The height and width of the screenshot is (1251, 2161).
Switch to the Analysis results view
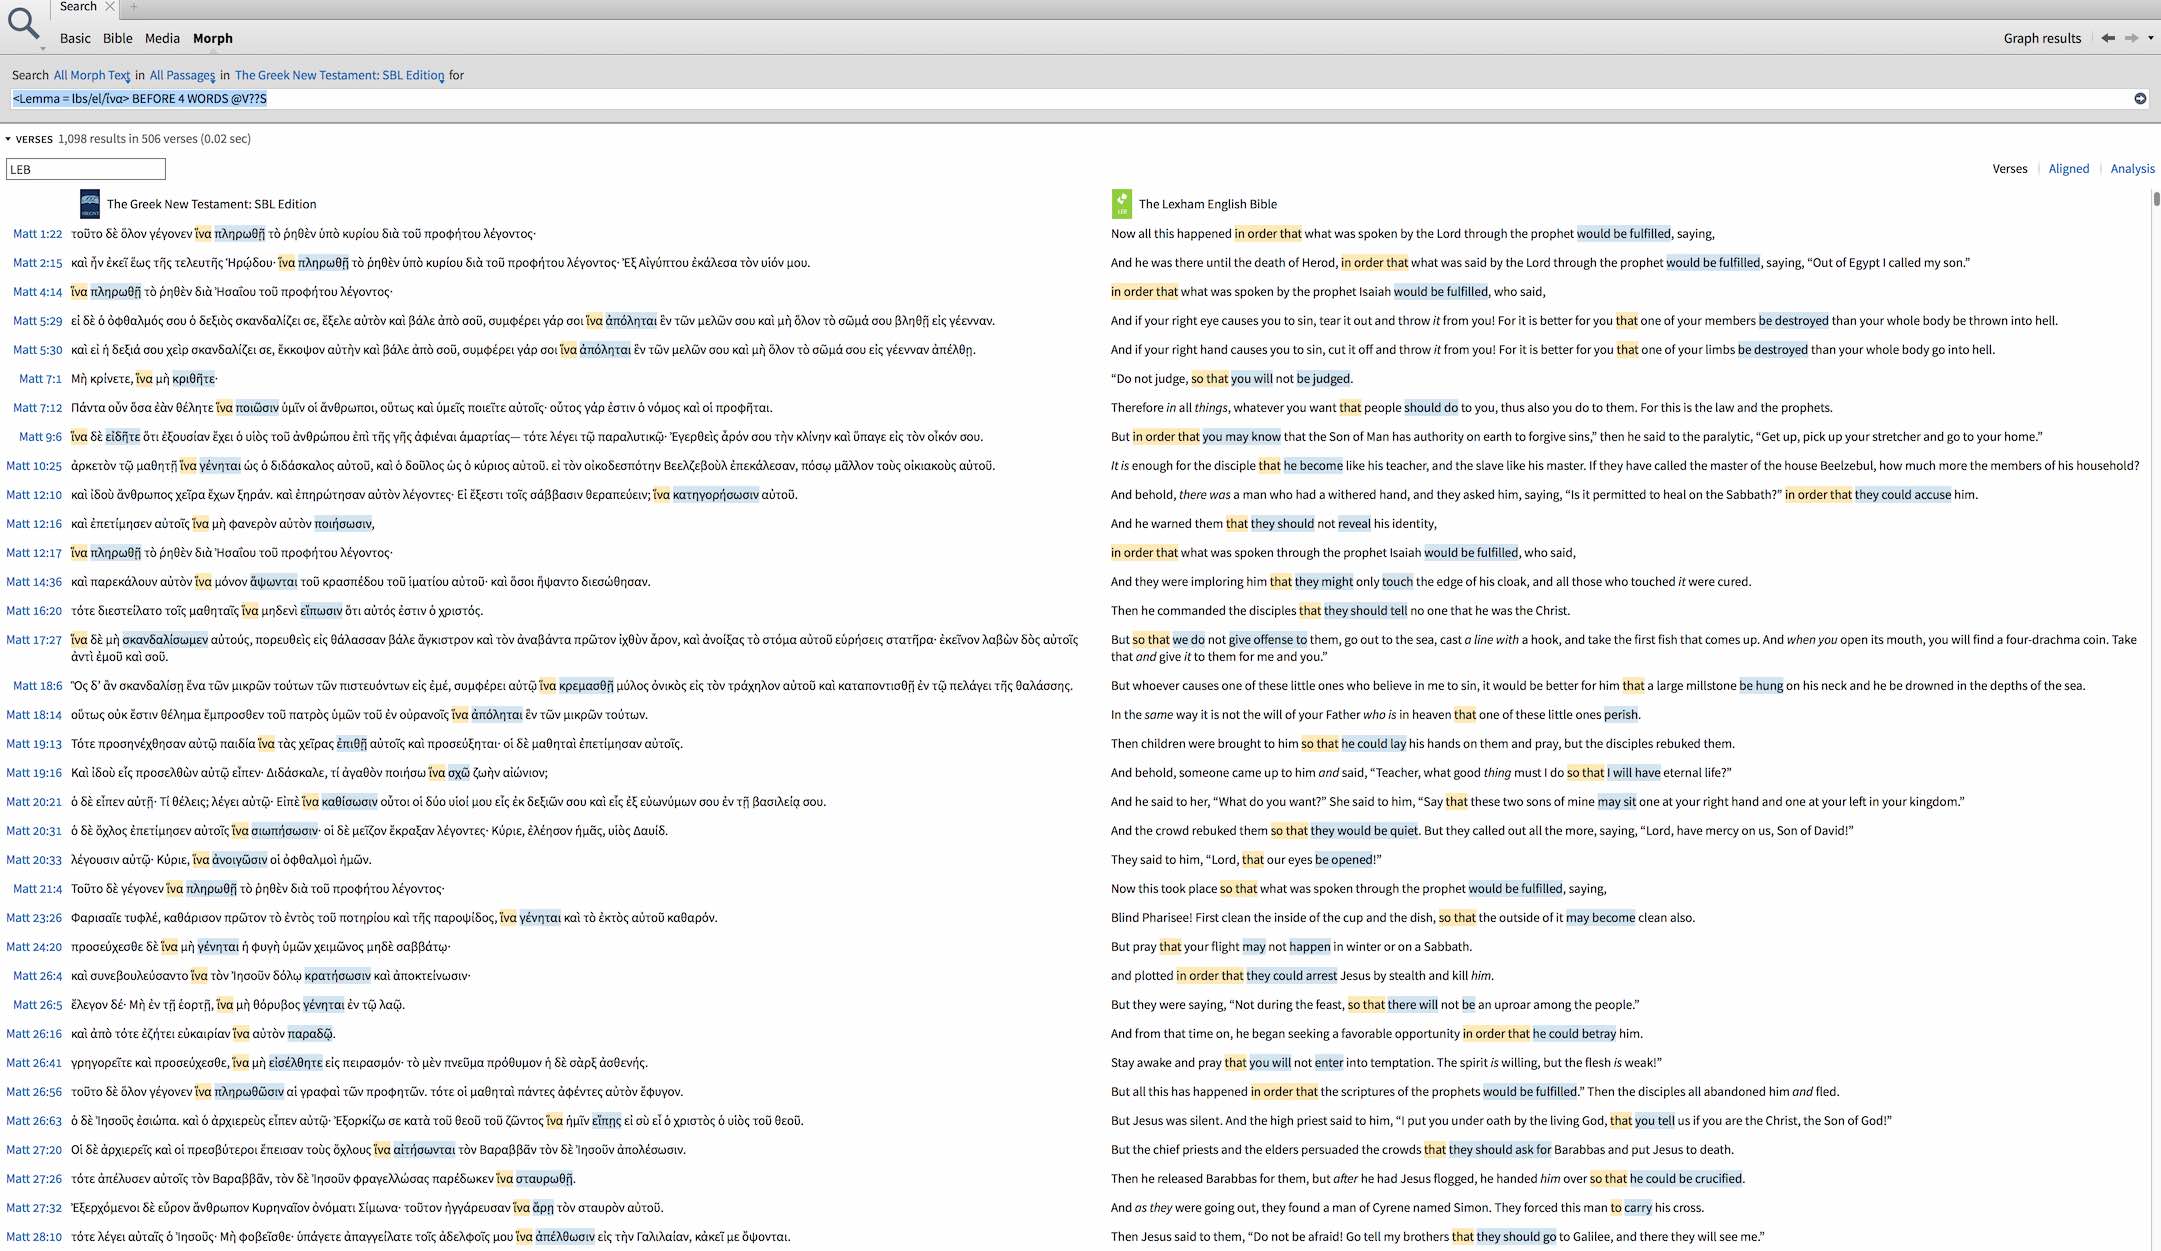(2132, 168)
